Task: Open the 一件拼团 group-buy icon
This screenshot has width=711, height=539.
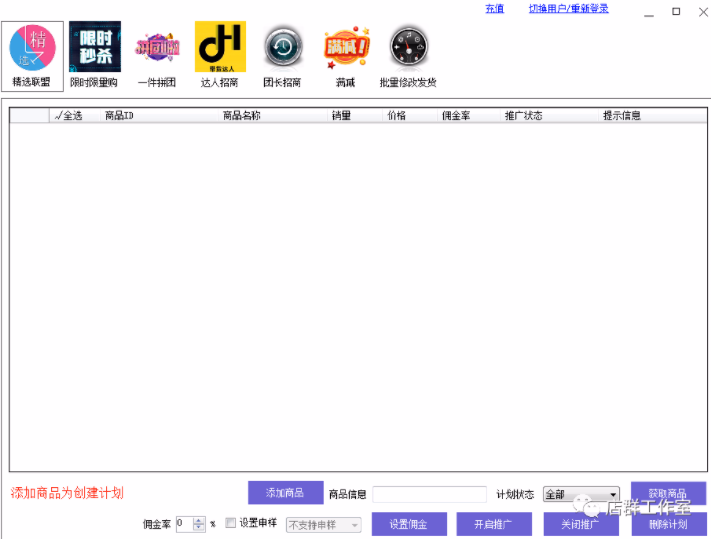Action: pos(157,47)
